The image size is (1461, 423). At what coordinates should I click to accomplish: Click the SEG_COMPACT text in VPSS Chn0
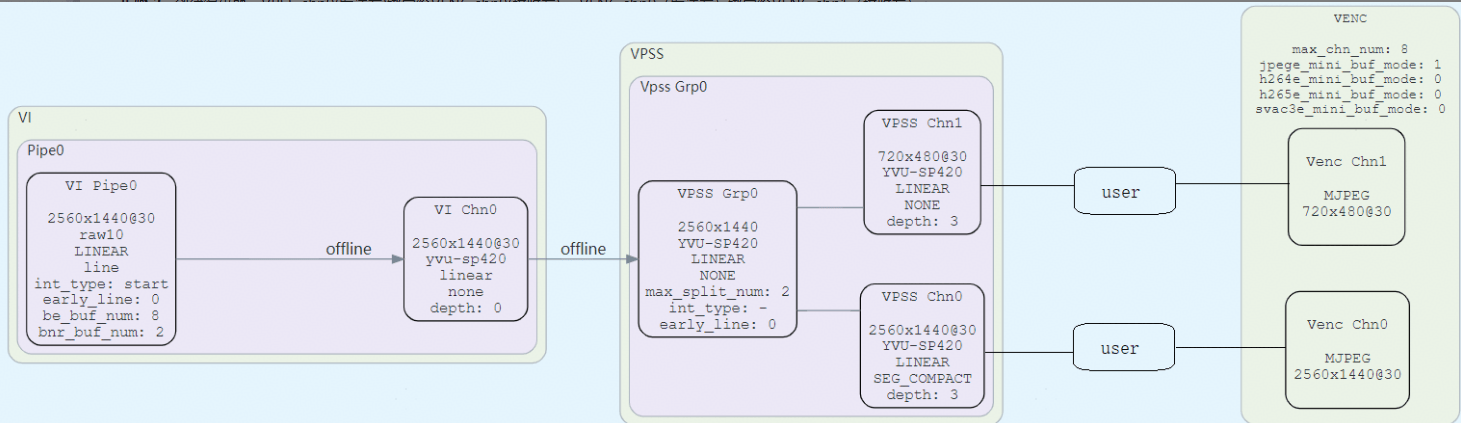(922, 378)
